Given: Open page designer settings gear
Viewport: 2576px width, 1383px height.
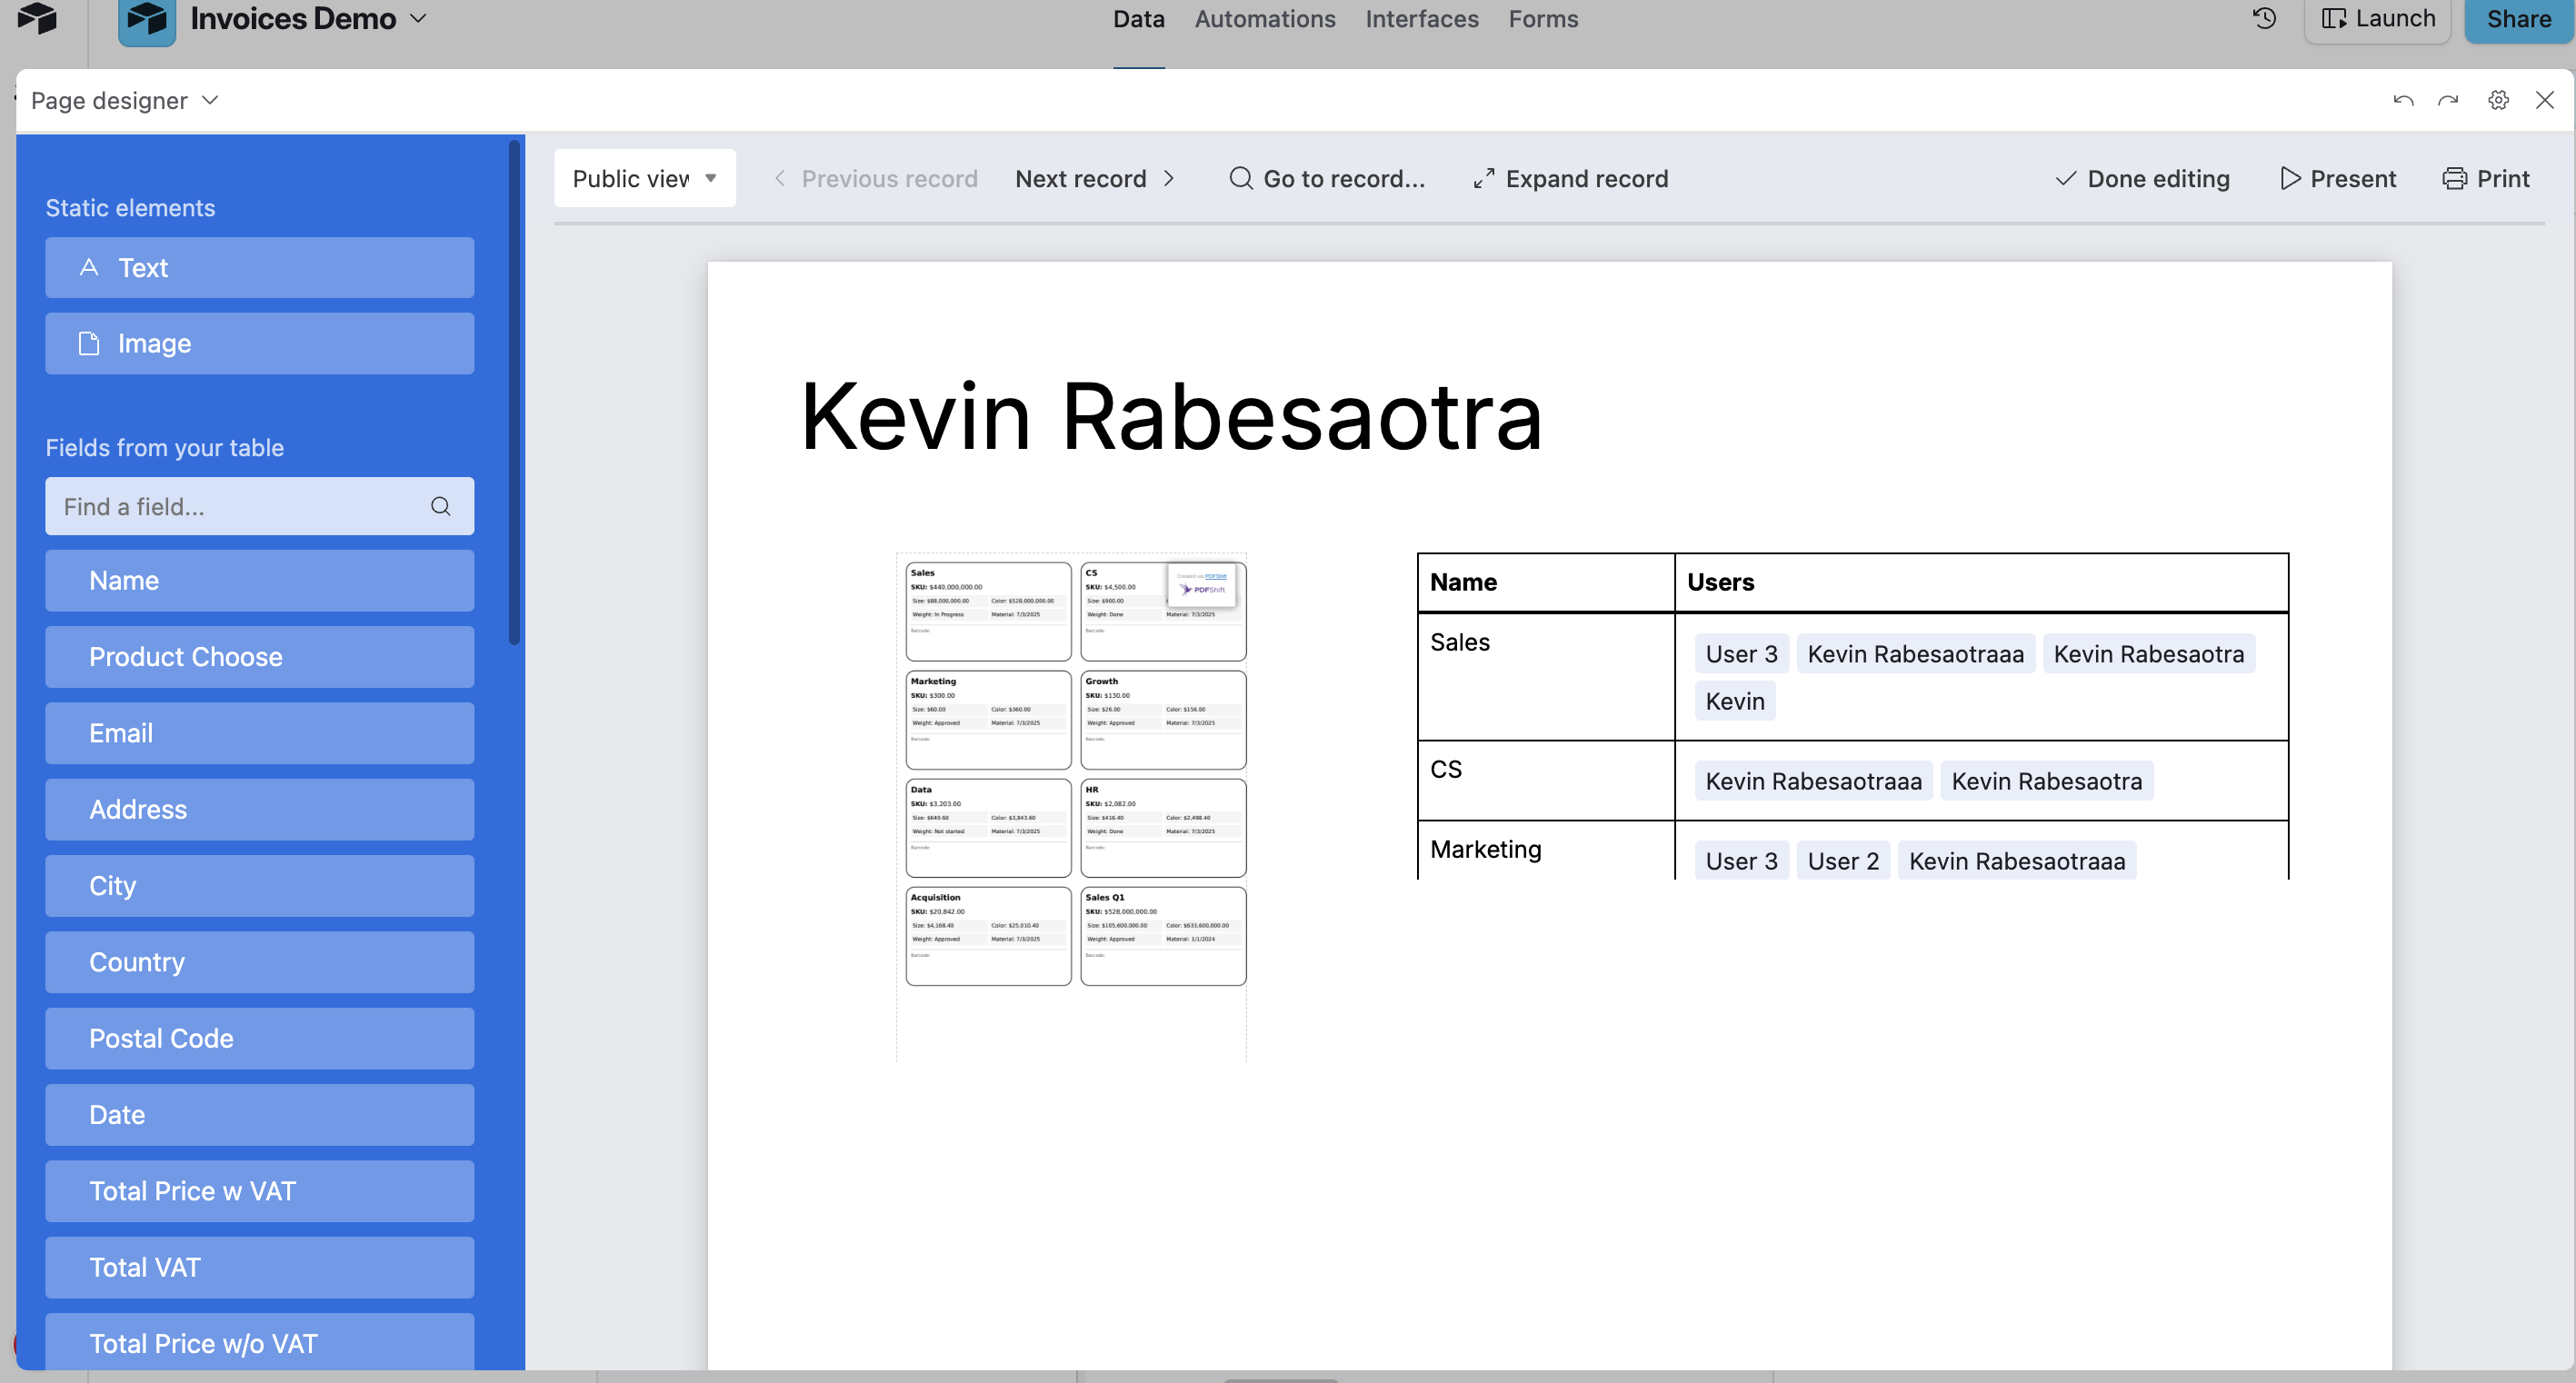Looking at the screenshot, I should tap(2498, 100).
